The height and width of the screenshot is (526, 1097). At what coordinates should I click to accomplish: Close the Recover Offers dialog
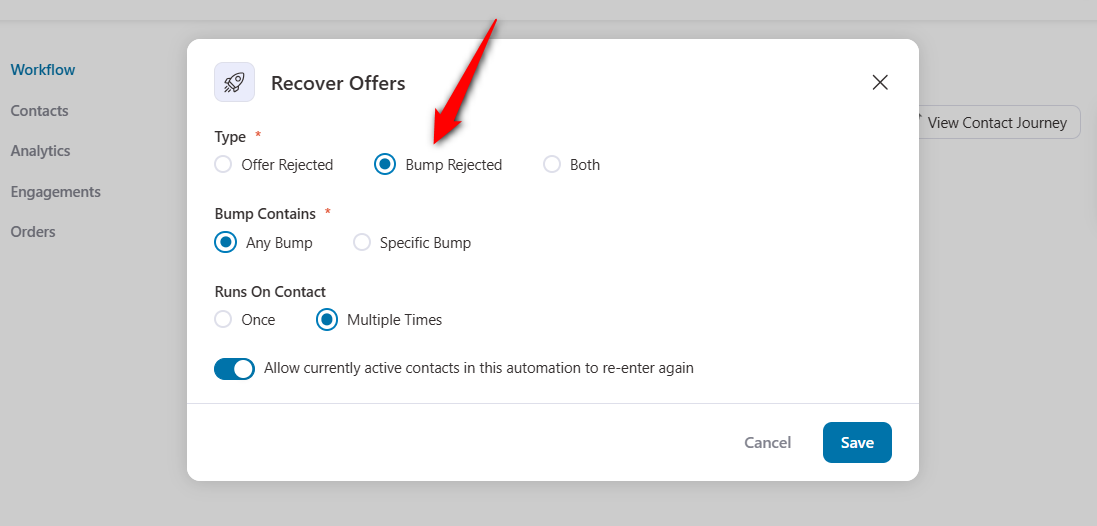(879, 83)
